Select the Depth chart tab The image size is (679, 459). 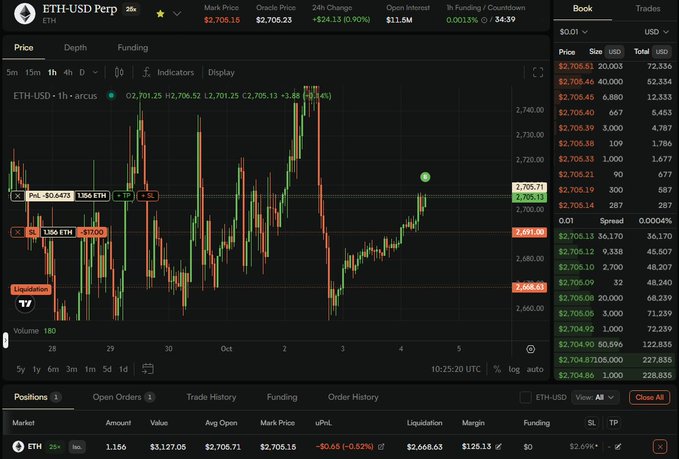click(75, 48)
